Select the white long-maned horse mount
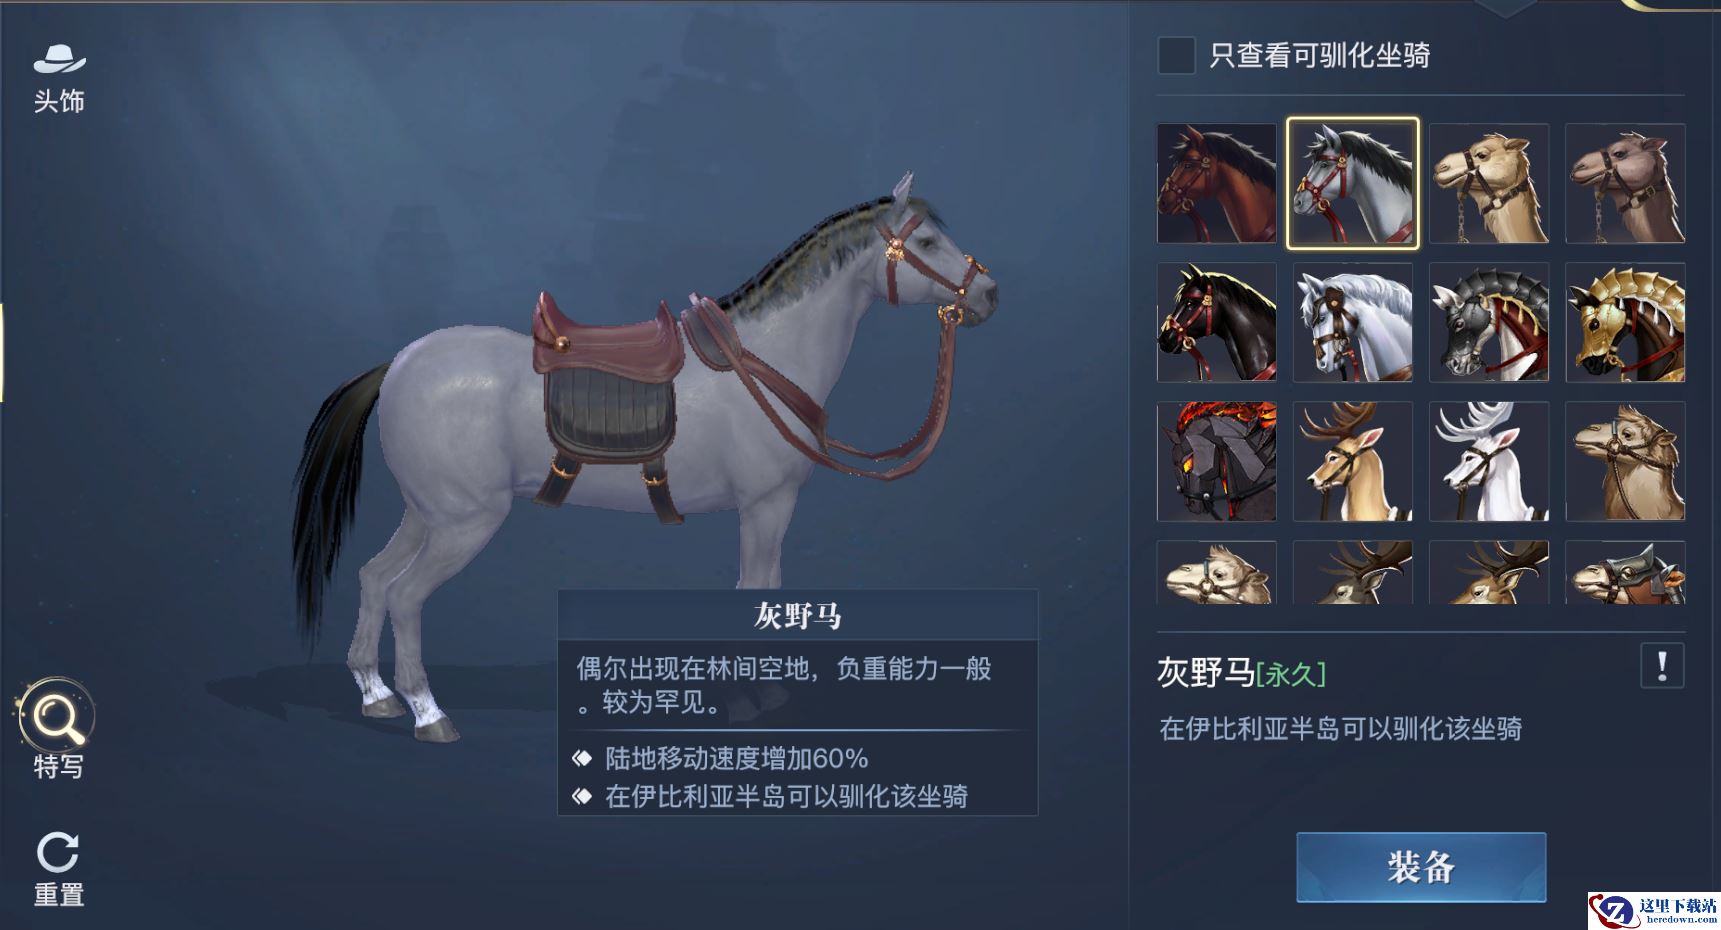Screen dimensions: 1721x930 tap(1352, 322)
